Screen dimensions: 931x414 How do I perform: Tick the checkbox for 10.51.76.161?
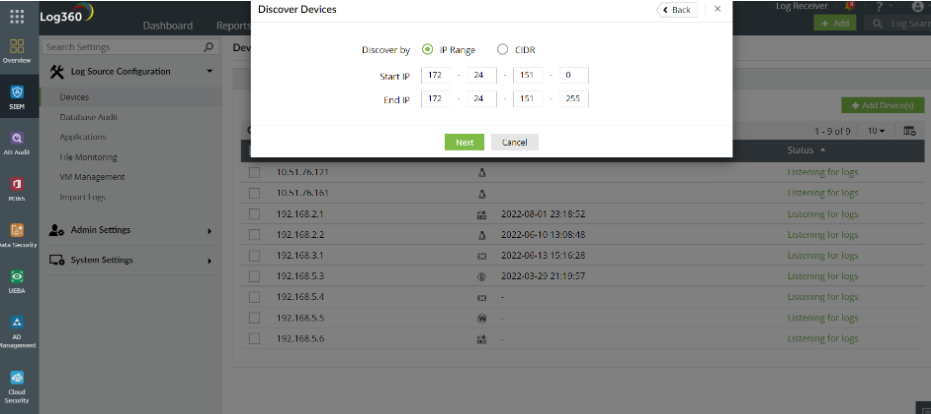tap(254, 193)
